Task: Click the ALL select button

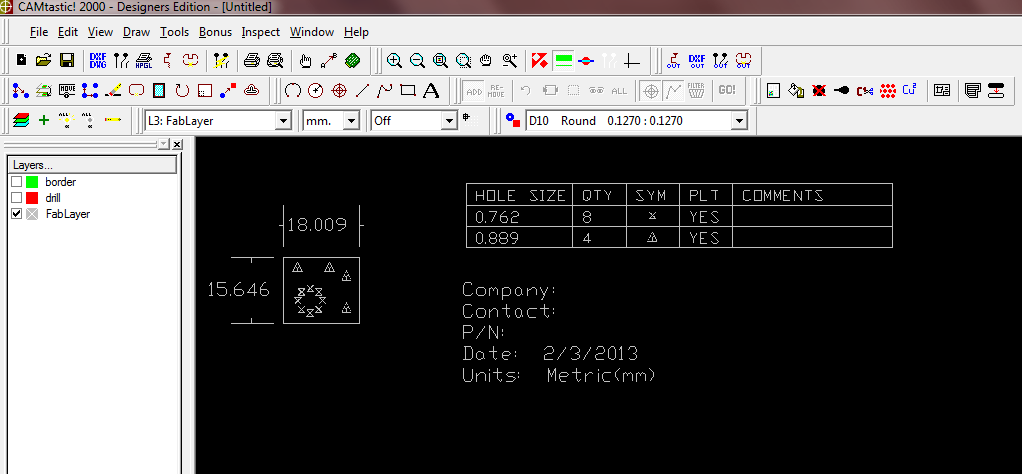Action: pos(619,91)
